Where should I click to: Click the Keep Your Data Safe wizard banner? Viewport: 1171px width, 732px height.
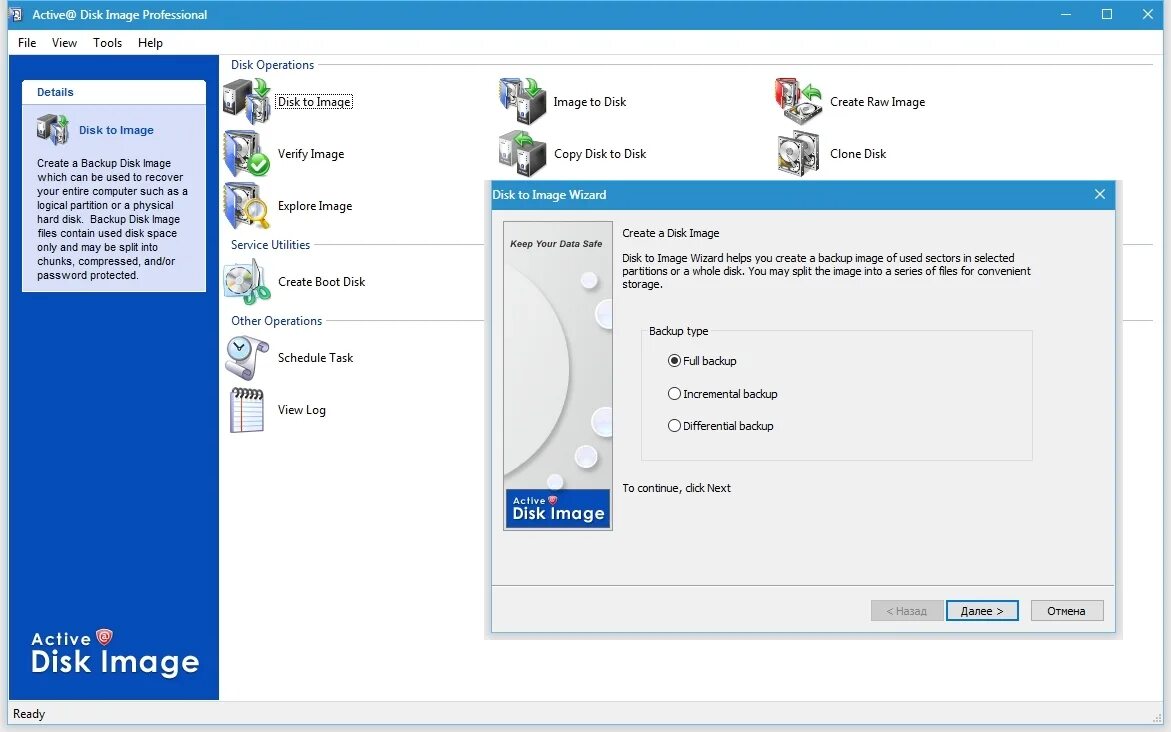558,376
